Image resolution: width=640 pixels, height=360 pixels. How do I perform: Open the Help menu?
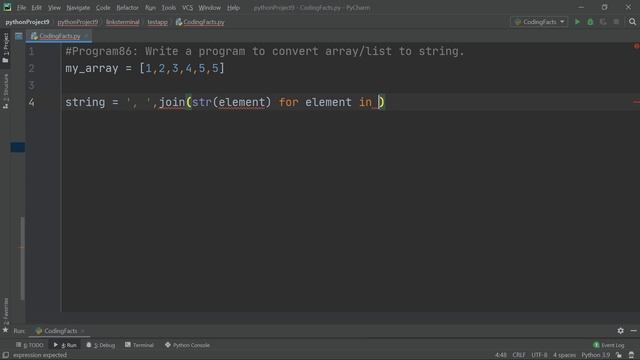pos(233,8)
